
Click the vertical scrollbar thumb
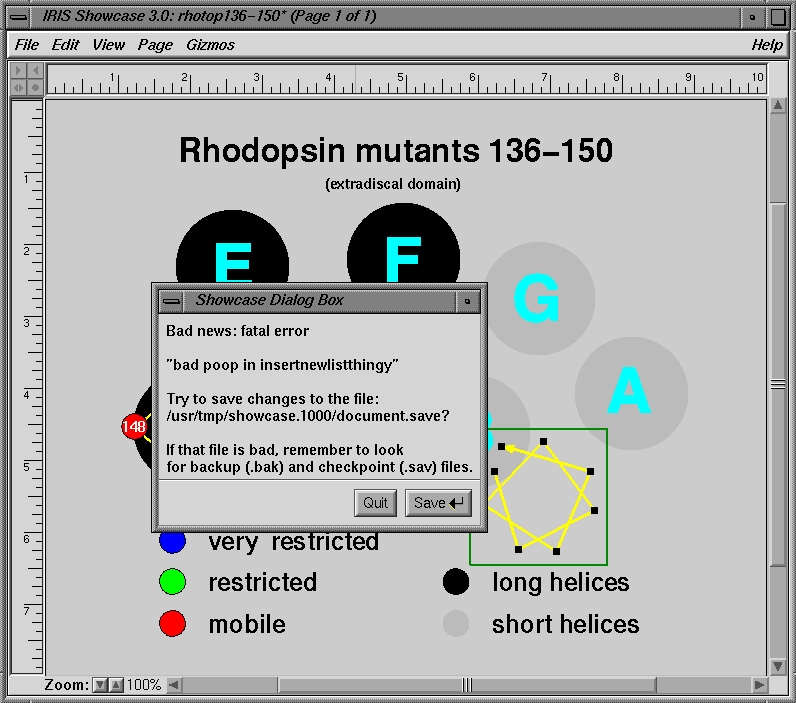[x=778, y=384]
